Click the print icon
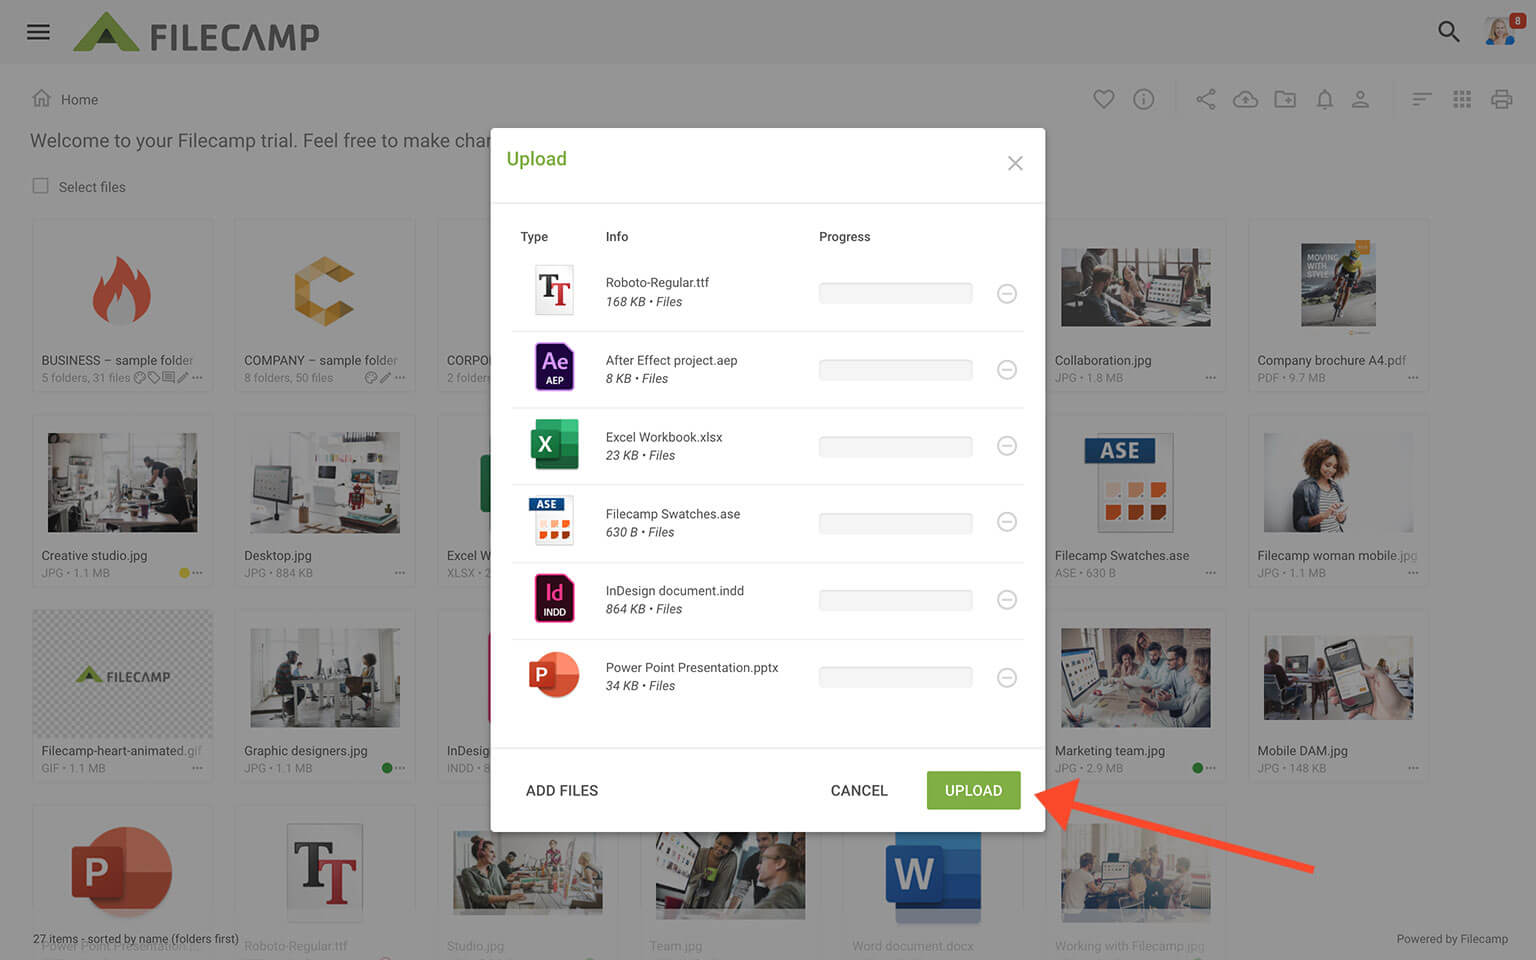The width and height of the screenshot is (1536, 960). click(x=1501, y=99)
